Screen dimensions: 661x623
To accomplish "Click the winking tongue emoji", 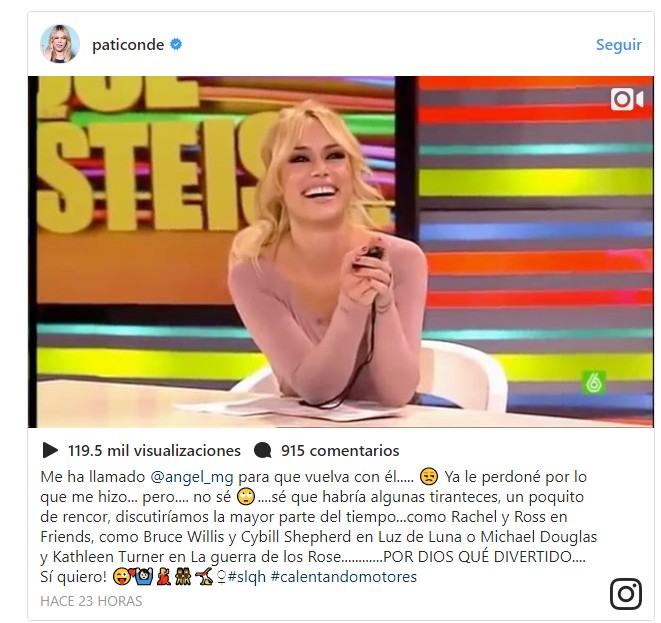I will coord(122,577).
